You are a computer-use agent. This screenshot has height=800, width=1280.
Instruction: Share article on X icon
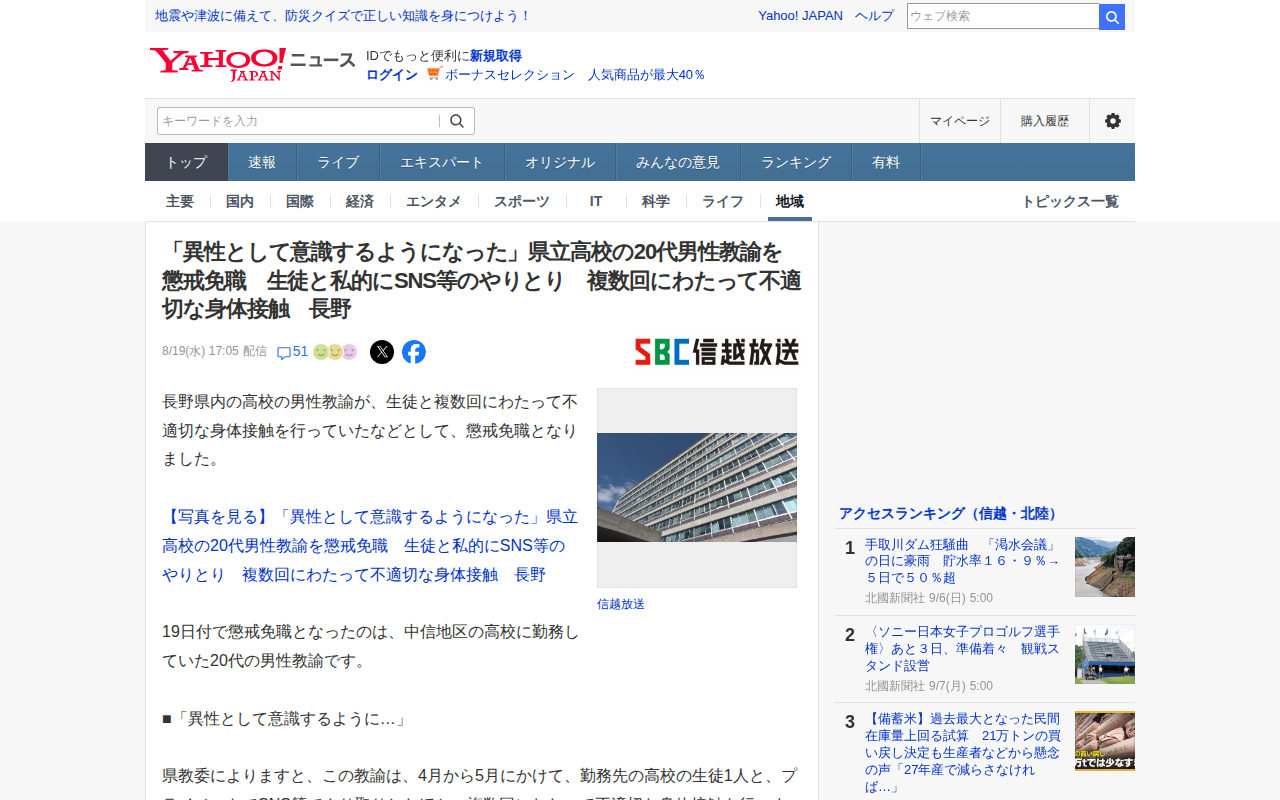[382, 352]
